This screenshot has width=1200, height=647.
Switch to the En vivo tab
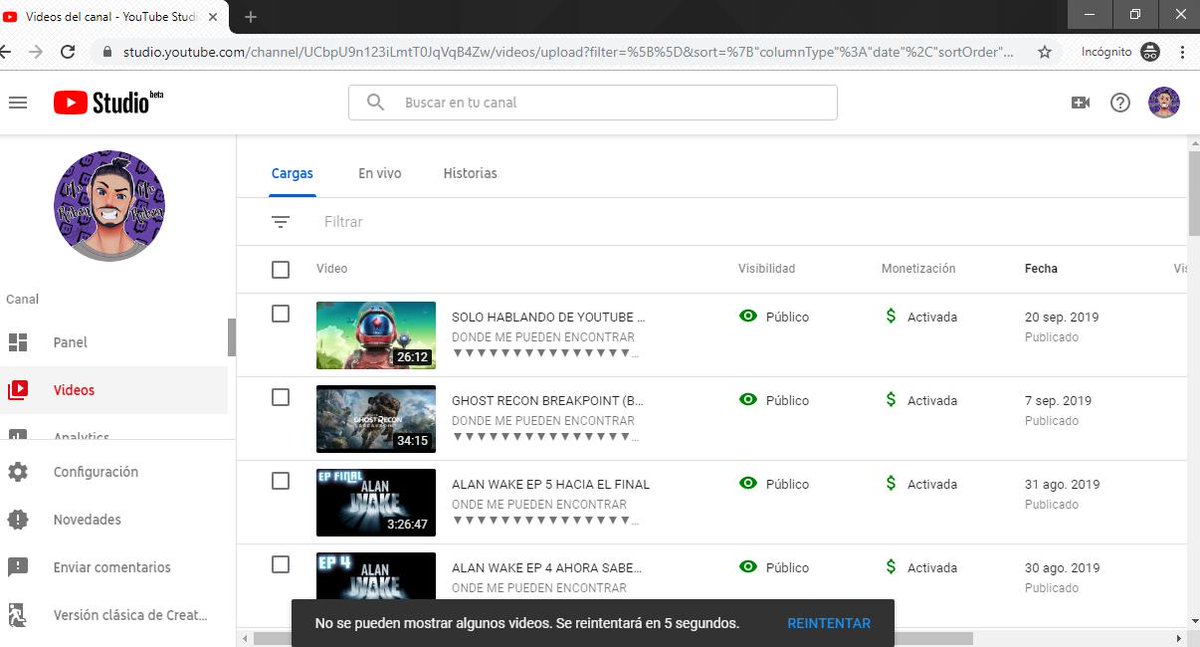click(x=380, y=173)
